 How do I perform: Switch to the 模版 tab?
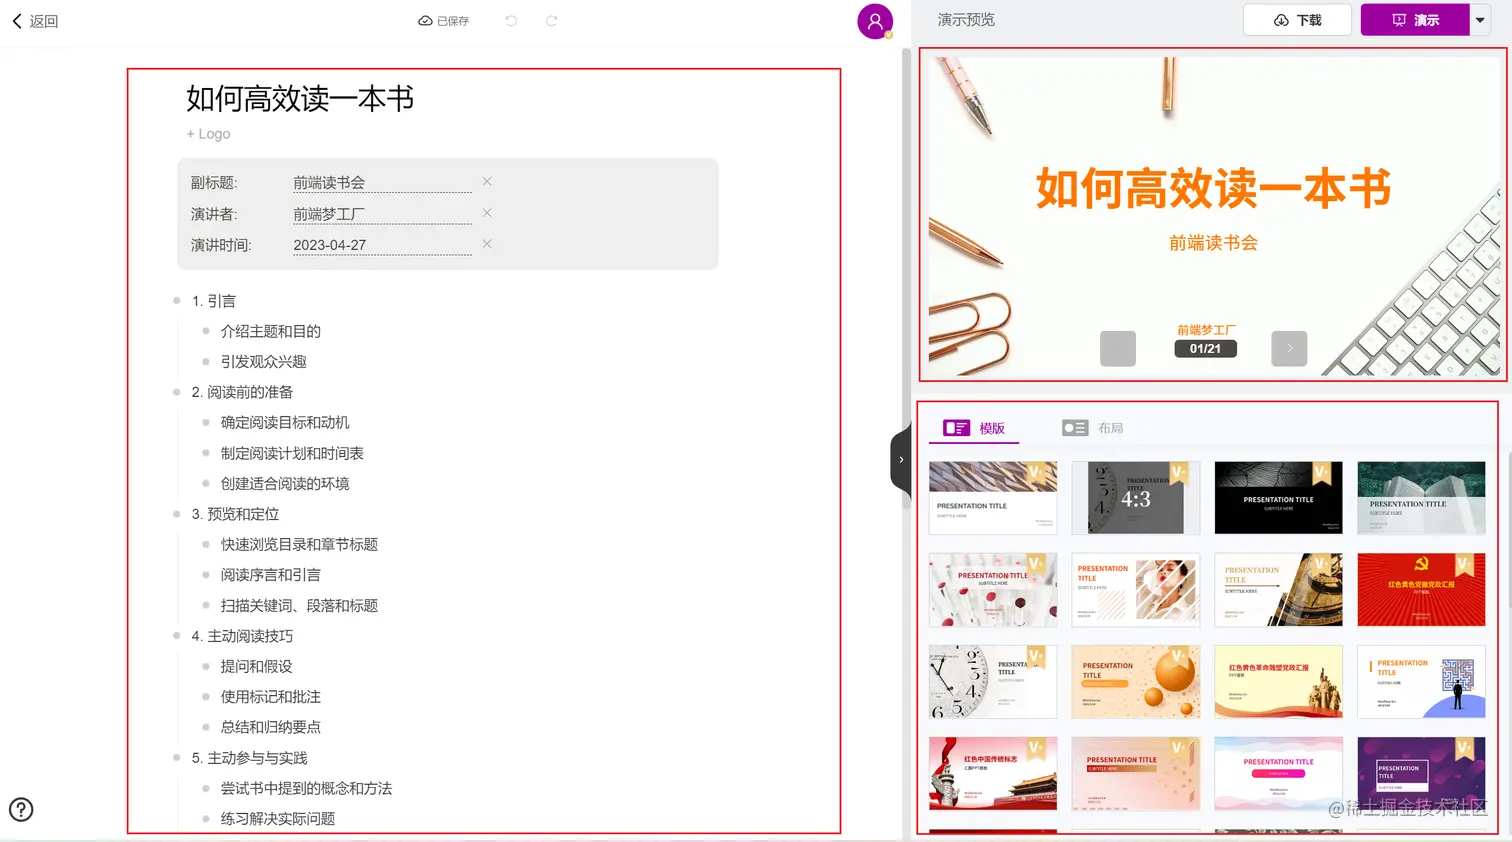click(x=974, y=428)
